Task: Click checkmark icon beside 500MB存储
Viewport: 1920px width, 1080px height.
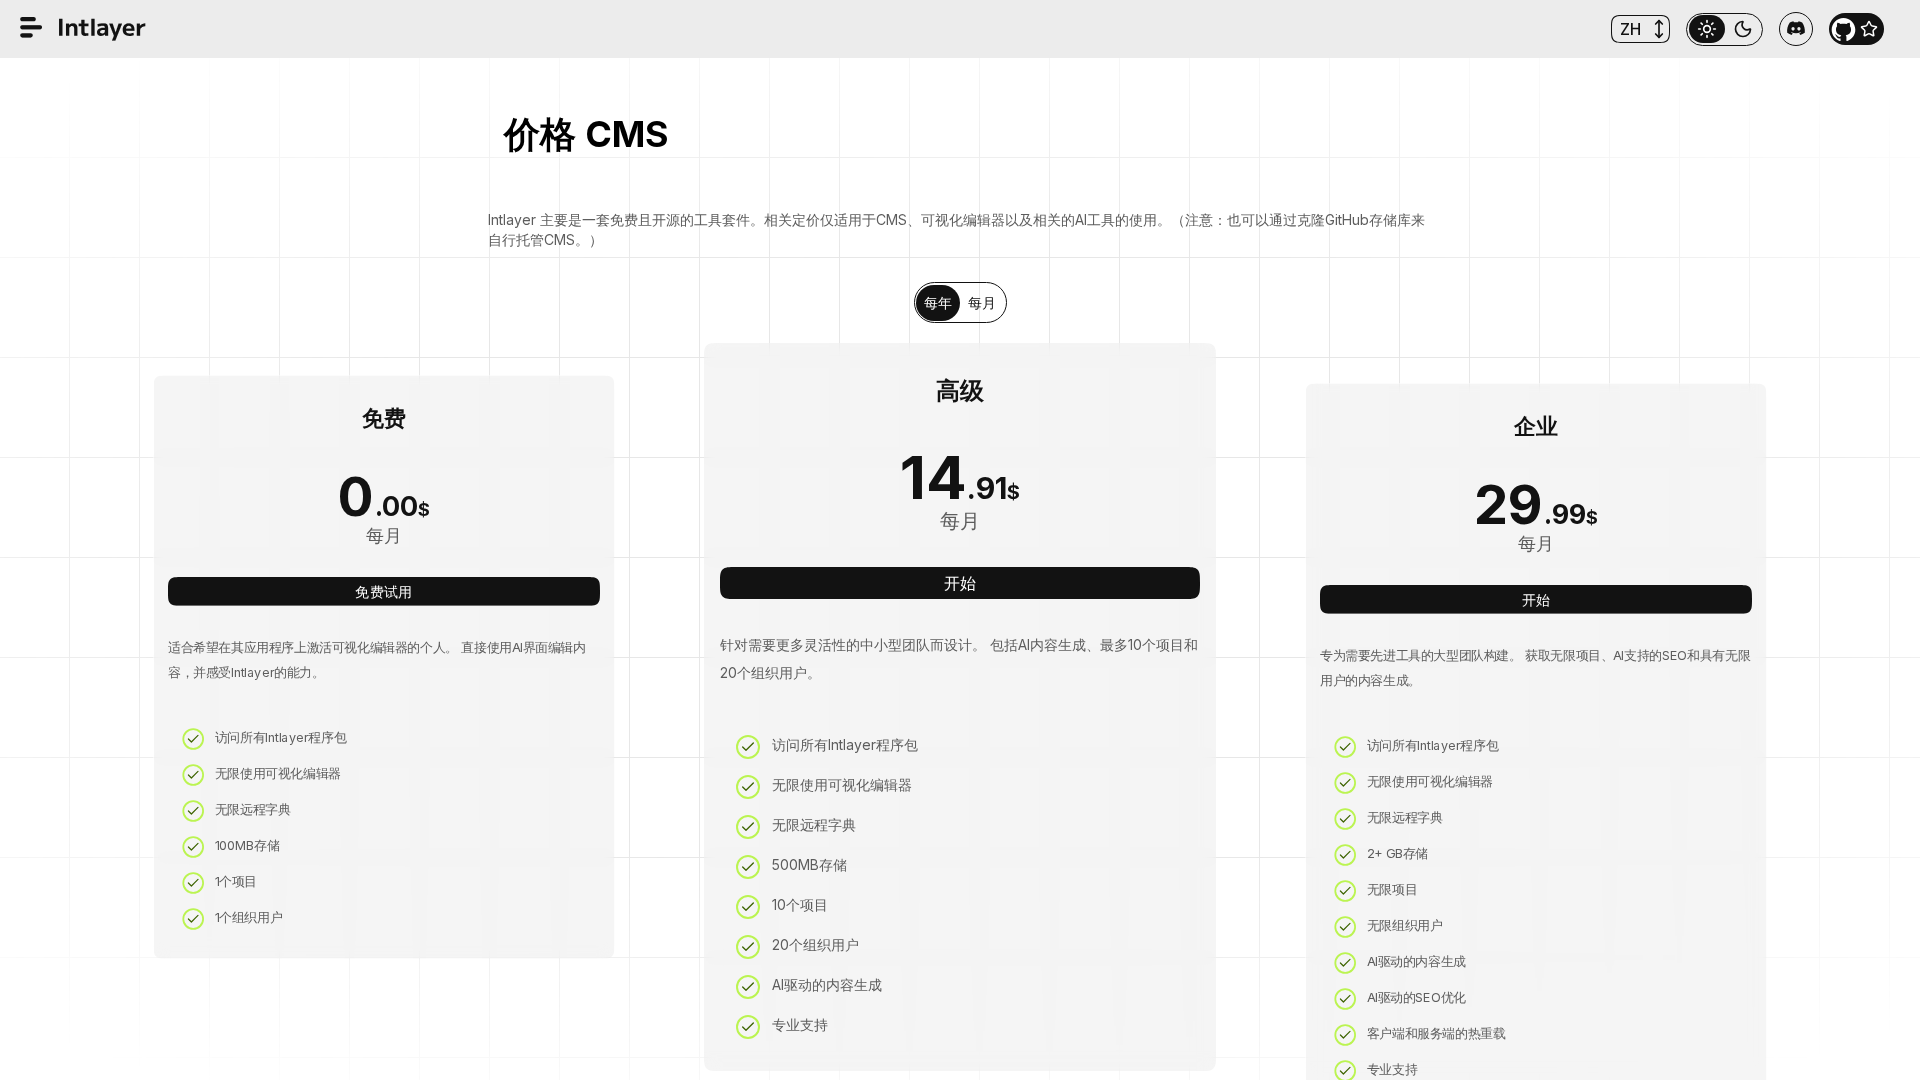Action: (748, 867)
